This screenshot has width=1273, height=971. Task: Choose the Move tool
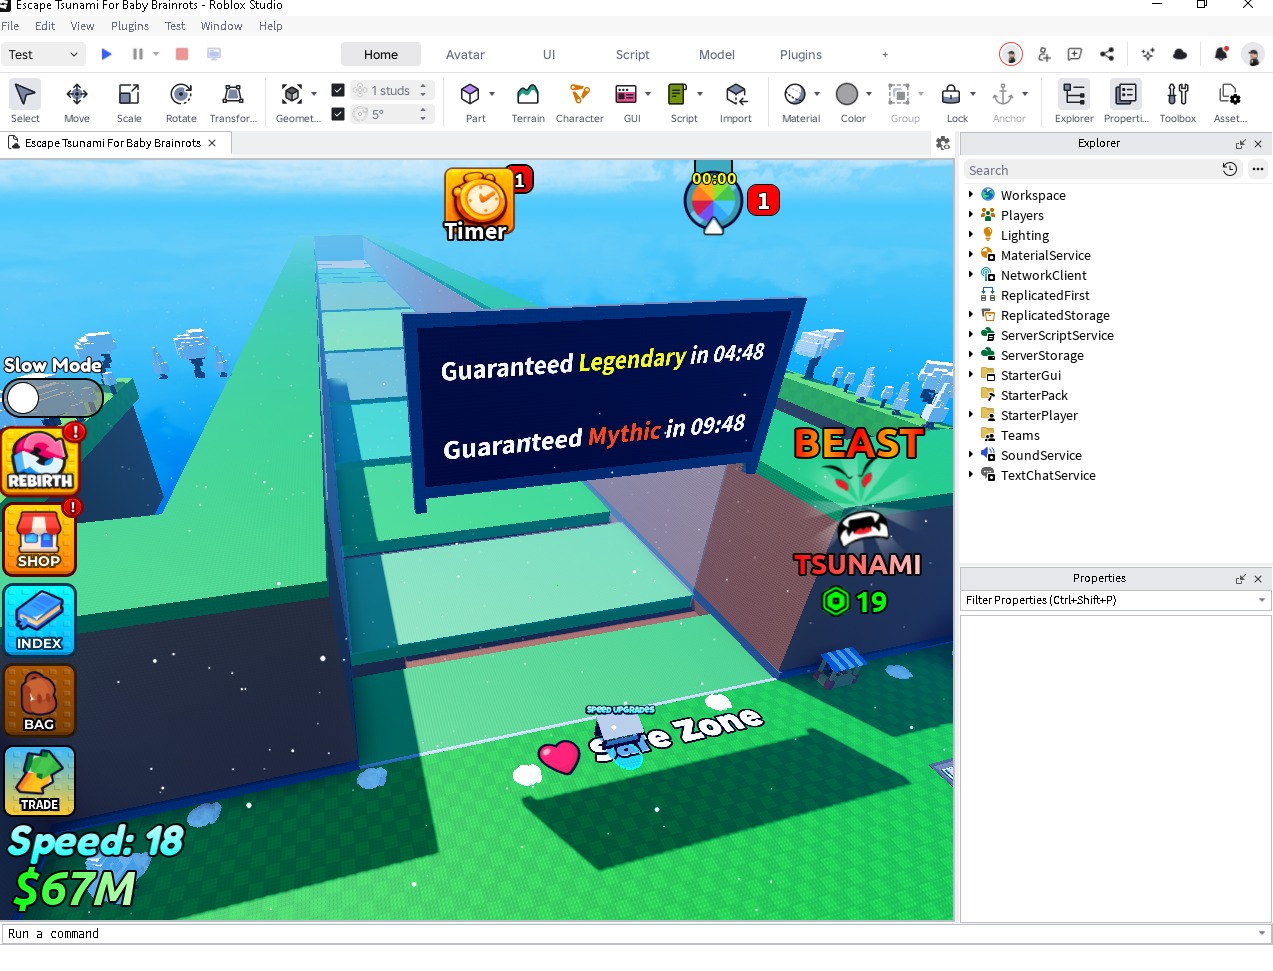pos(77,100)
